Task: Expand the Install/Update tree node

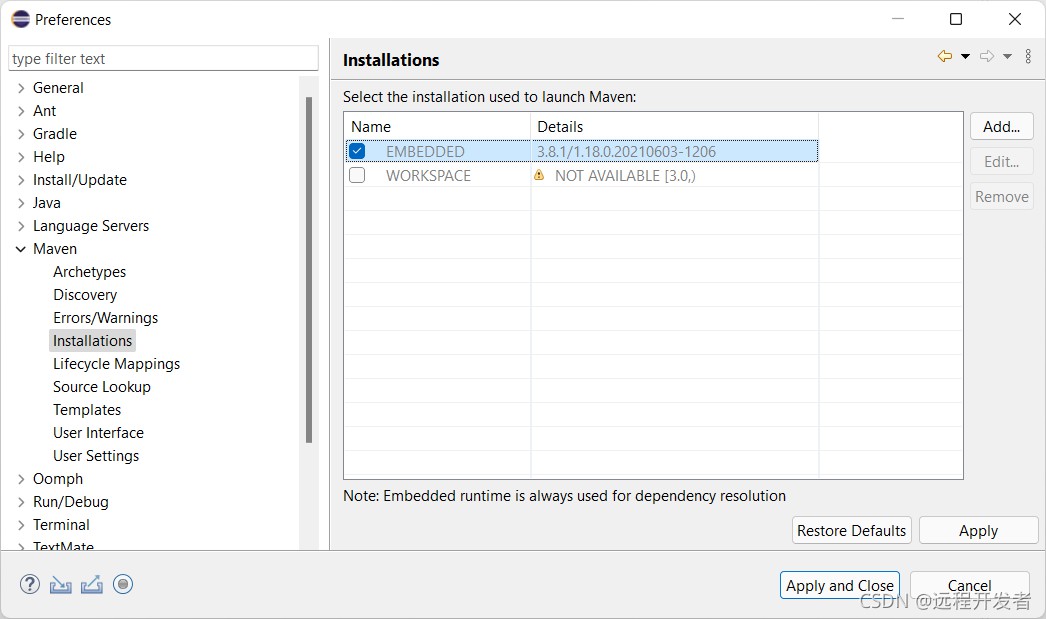Action: [21, 180]
